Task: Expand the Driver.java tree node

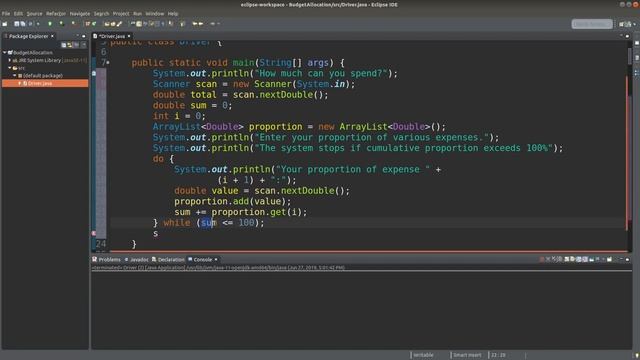Action: [x=19, y=83]
